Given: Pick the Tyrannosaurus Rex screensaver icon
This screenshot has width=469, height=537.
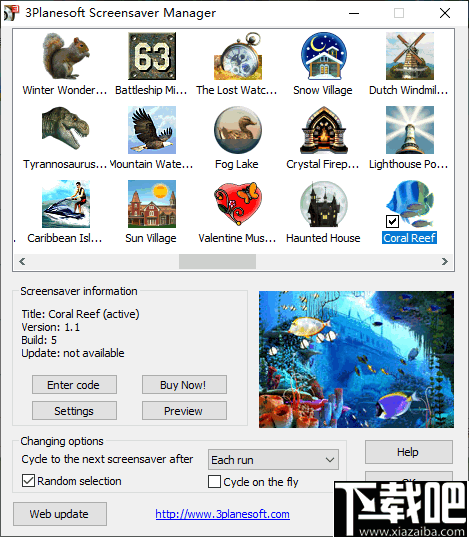Looking at the screenshot, I should click(x=66, y=130).
